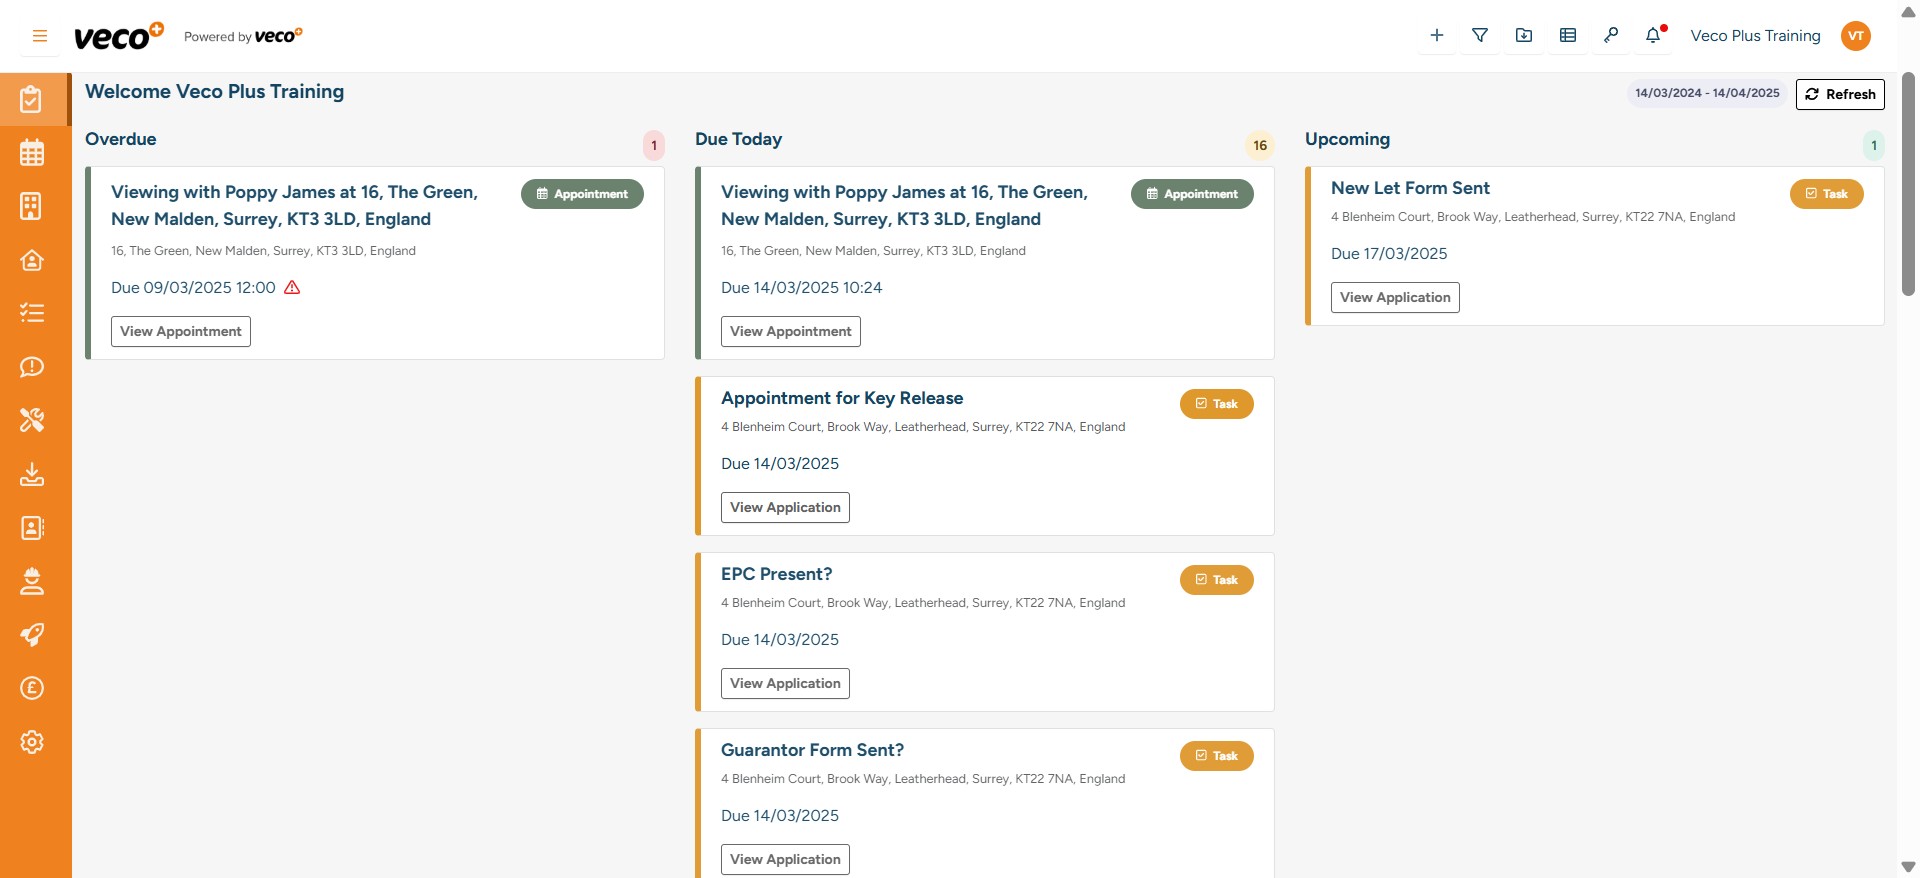Click View Appointment in the Due Today card
The width and height of the screenshot is (1920, 878).
coord(791,331)
